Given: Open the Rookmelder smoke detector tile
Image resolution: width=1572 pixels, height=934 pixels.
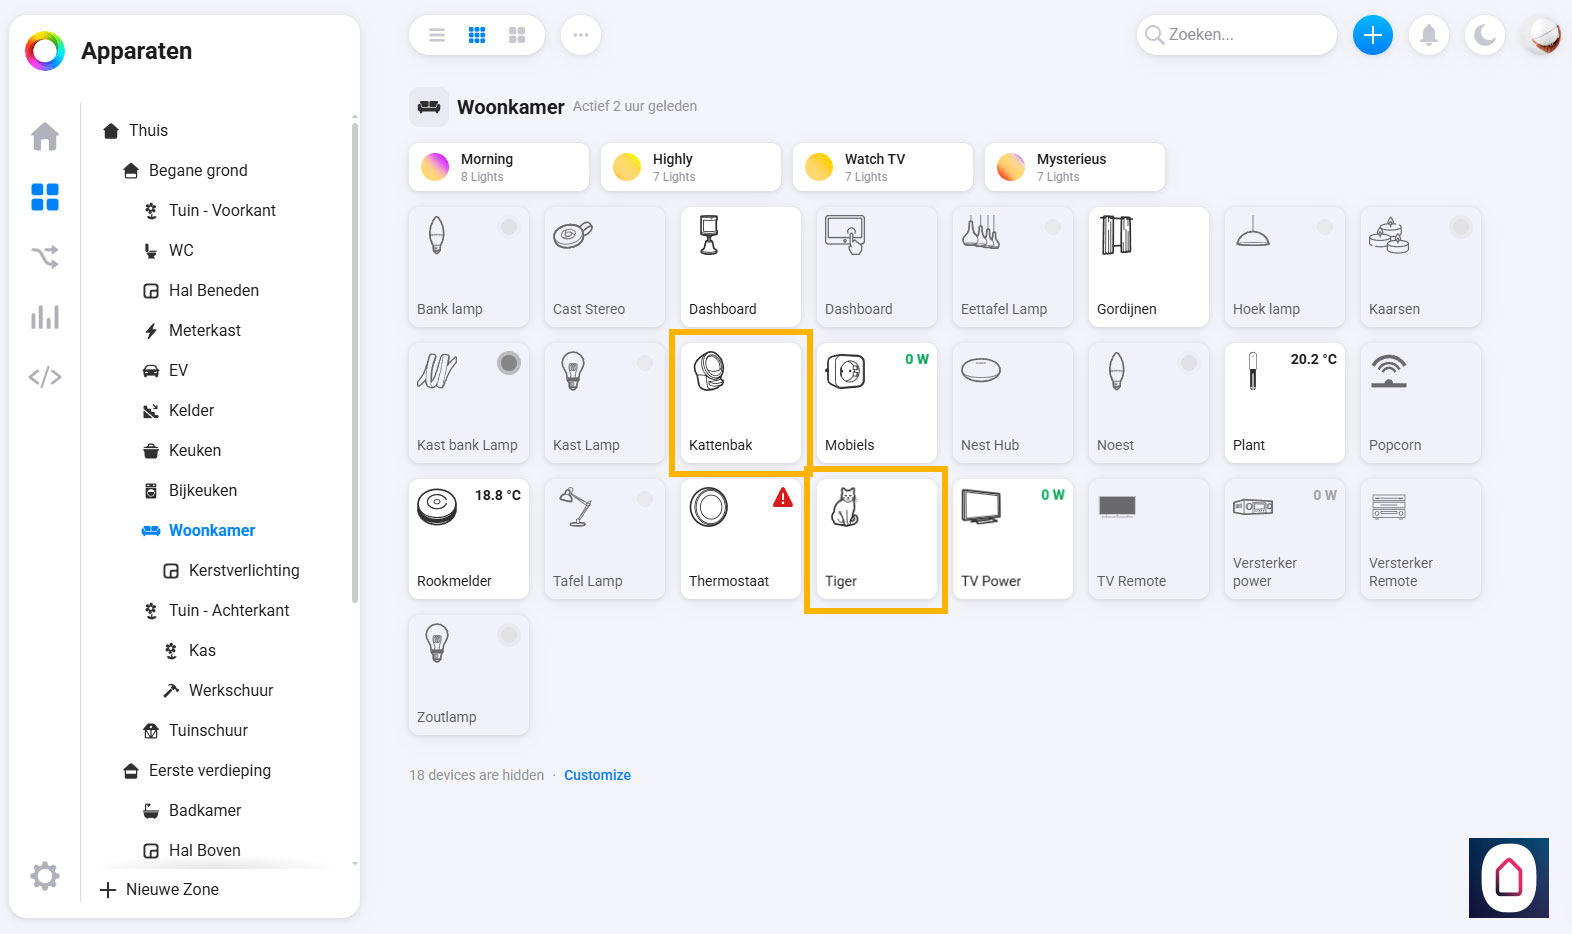Looking at the screenshot, I should pyautogui.click(x=469, y=539).
